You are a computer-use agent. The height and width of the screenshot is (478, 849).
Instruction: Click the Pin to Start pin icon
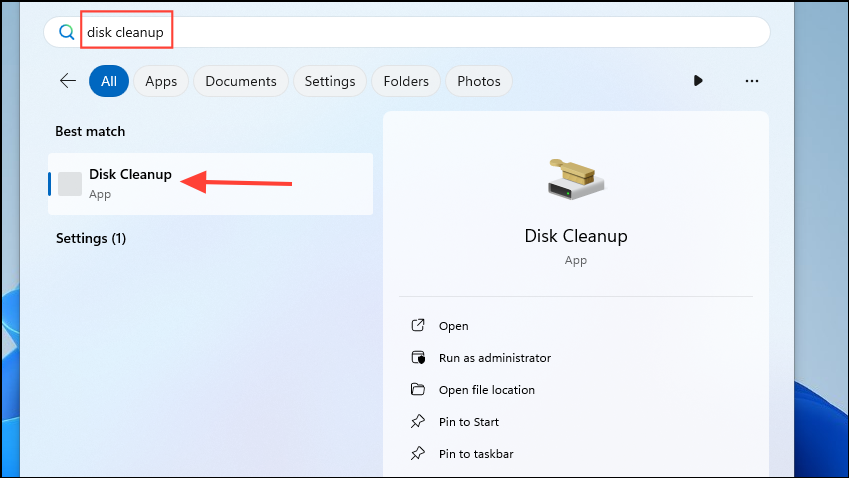(x=417, y=421)
